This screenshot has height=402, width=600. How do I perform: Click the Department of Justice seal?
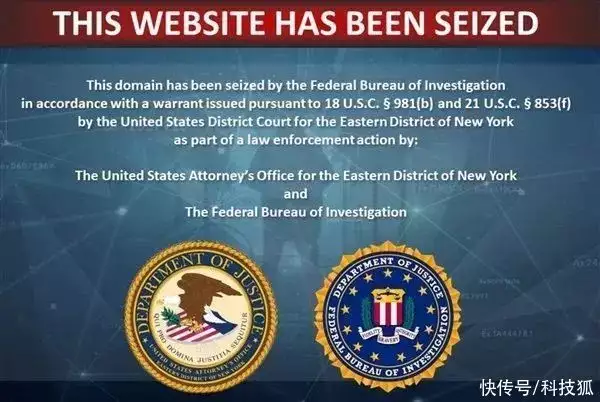click(x=201, y=316)
